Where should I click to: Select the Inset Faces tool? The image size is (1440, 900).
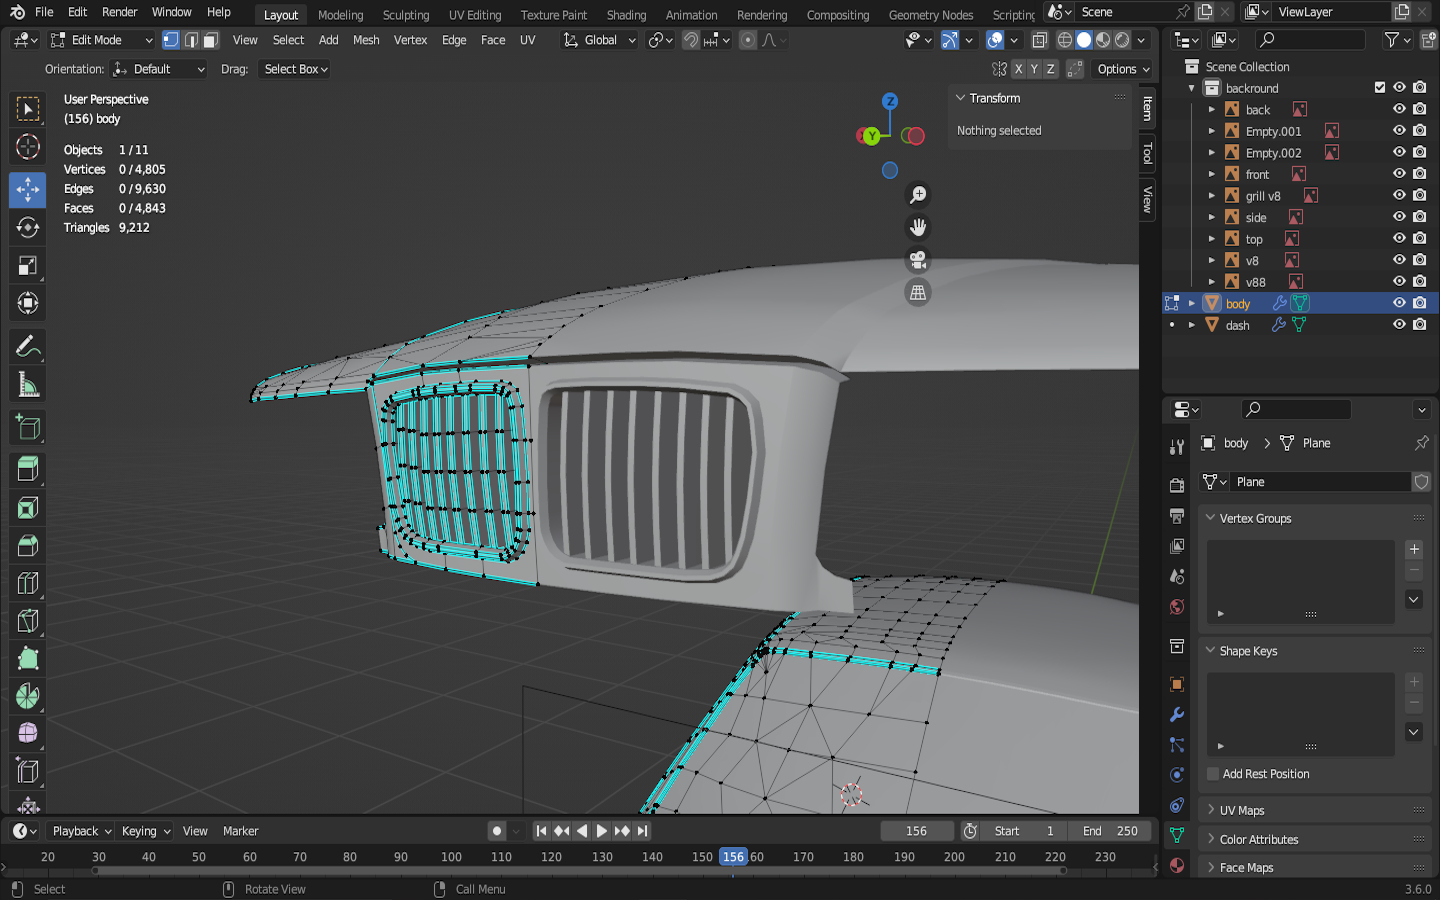coord(28,508)
